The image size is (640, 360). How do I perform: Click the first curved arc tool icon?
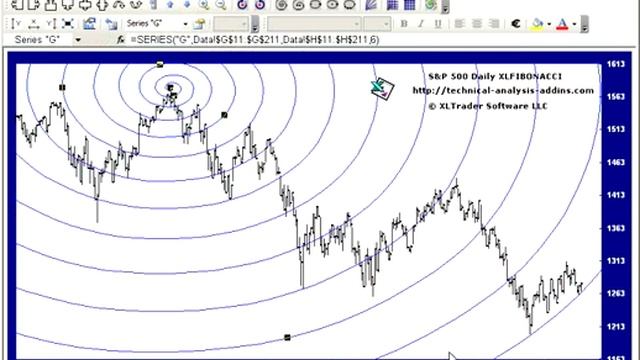pyautogui.click(x=118, y=5)
